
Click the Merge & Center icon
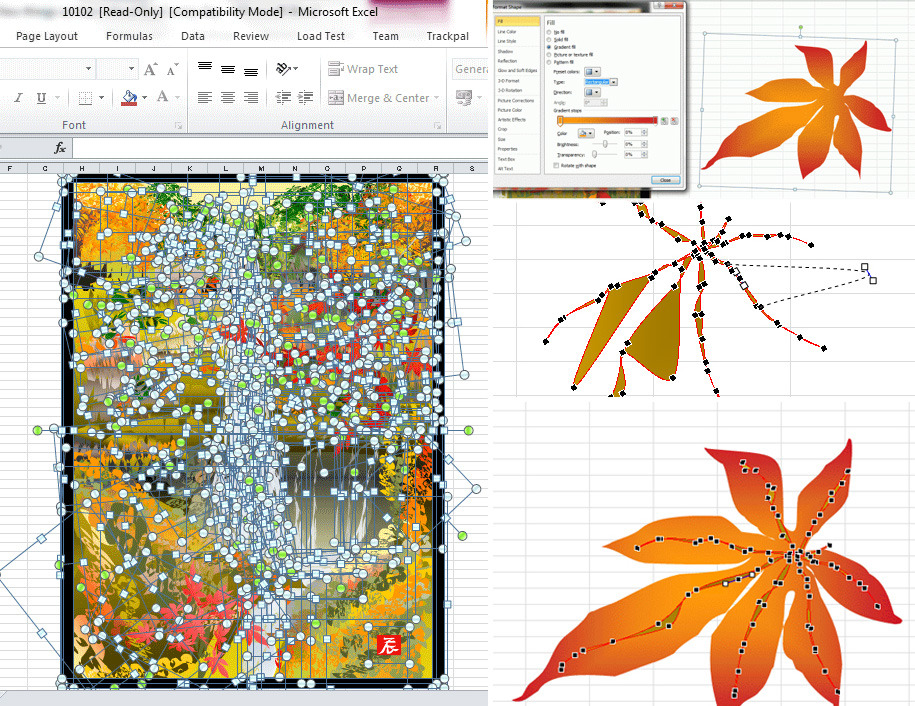(335, 98)
